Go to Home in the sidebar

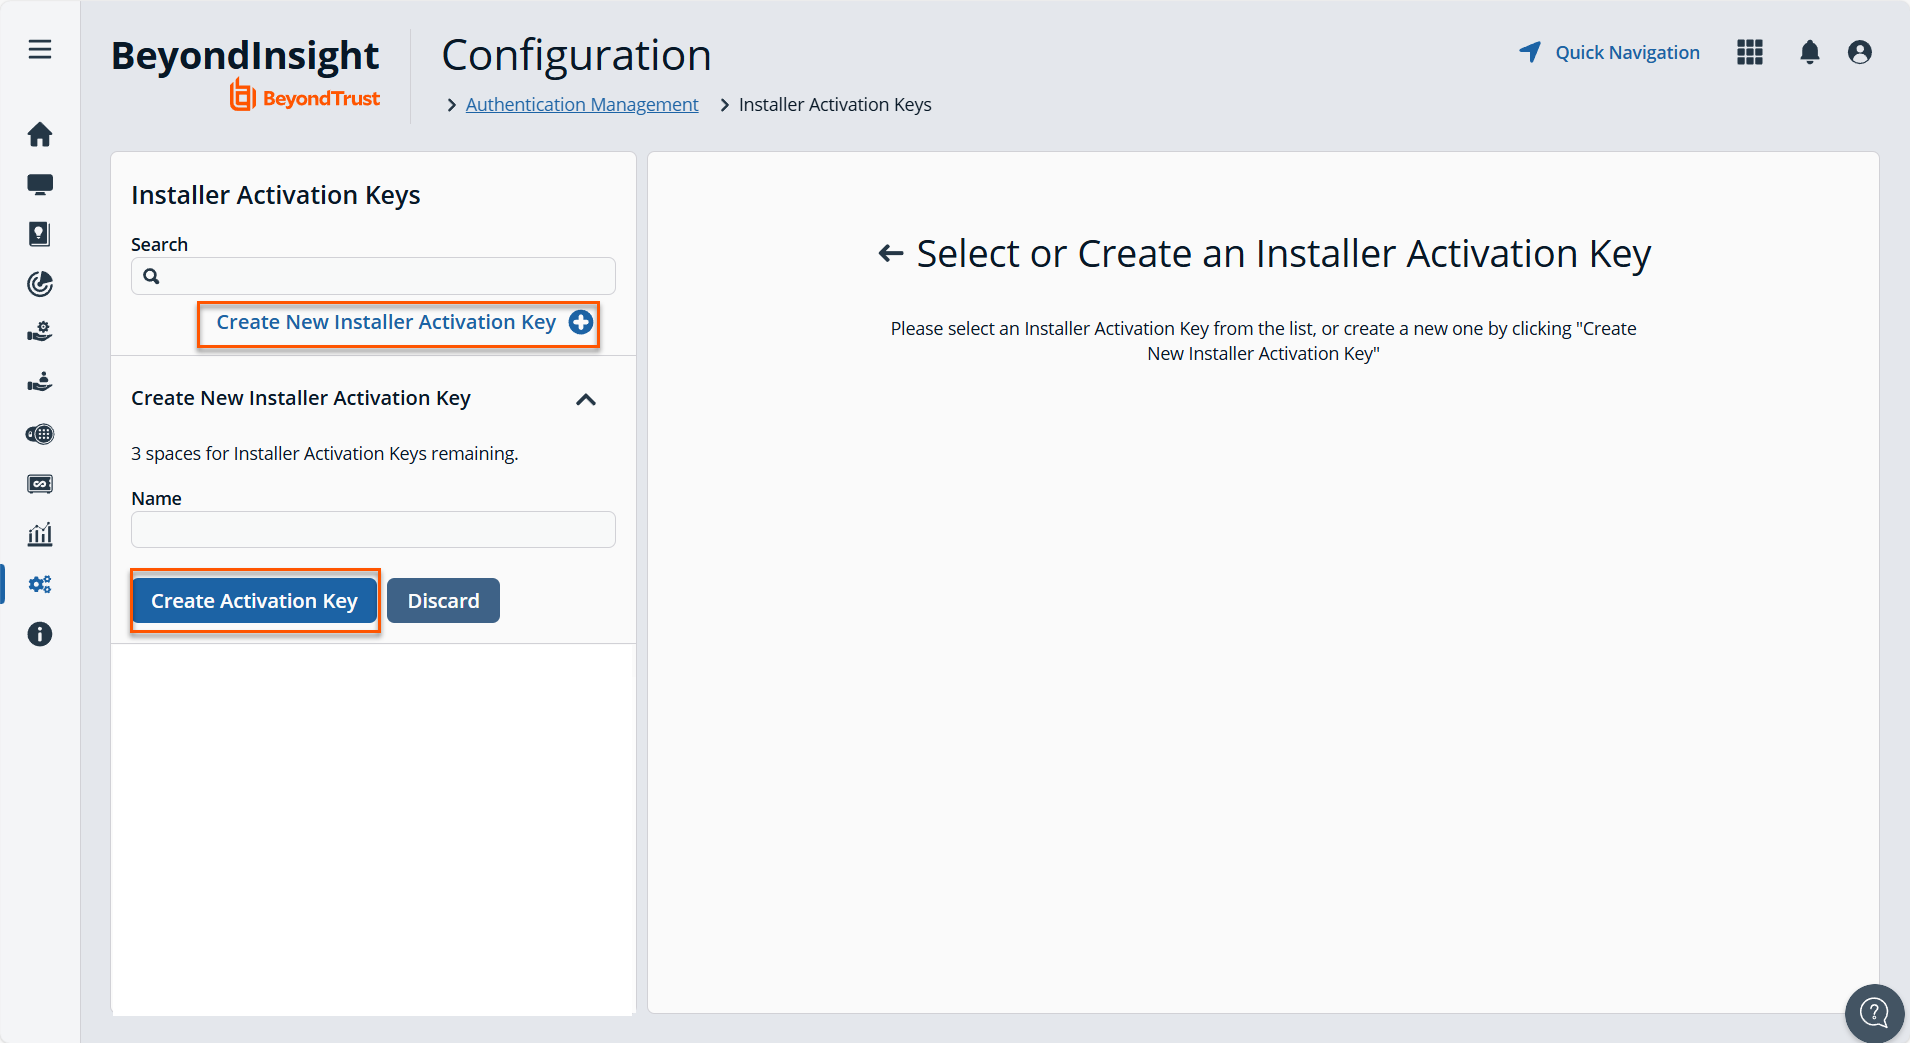[x=40, y=134]
